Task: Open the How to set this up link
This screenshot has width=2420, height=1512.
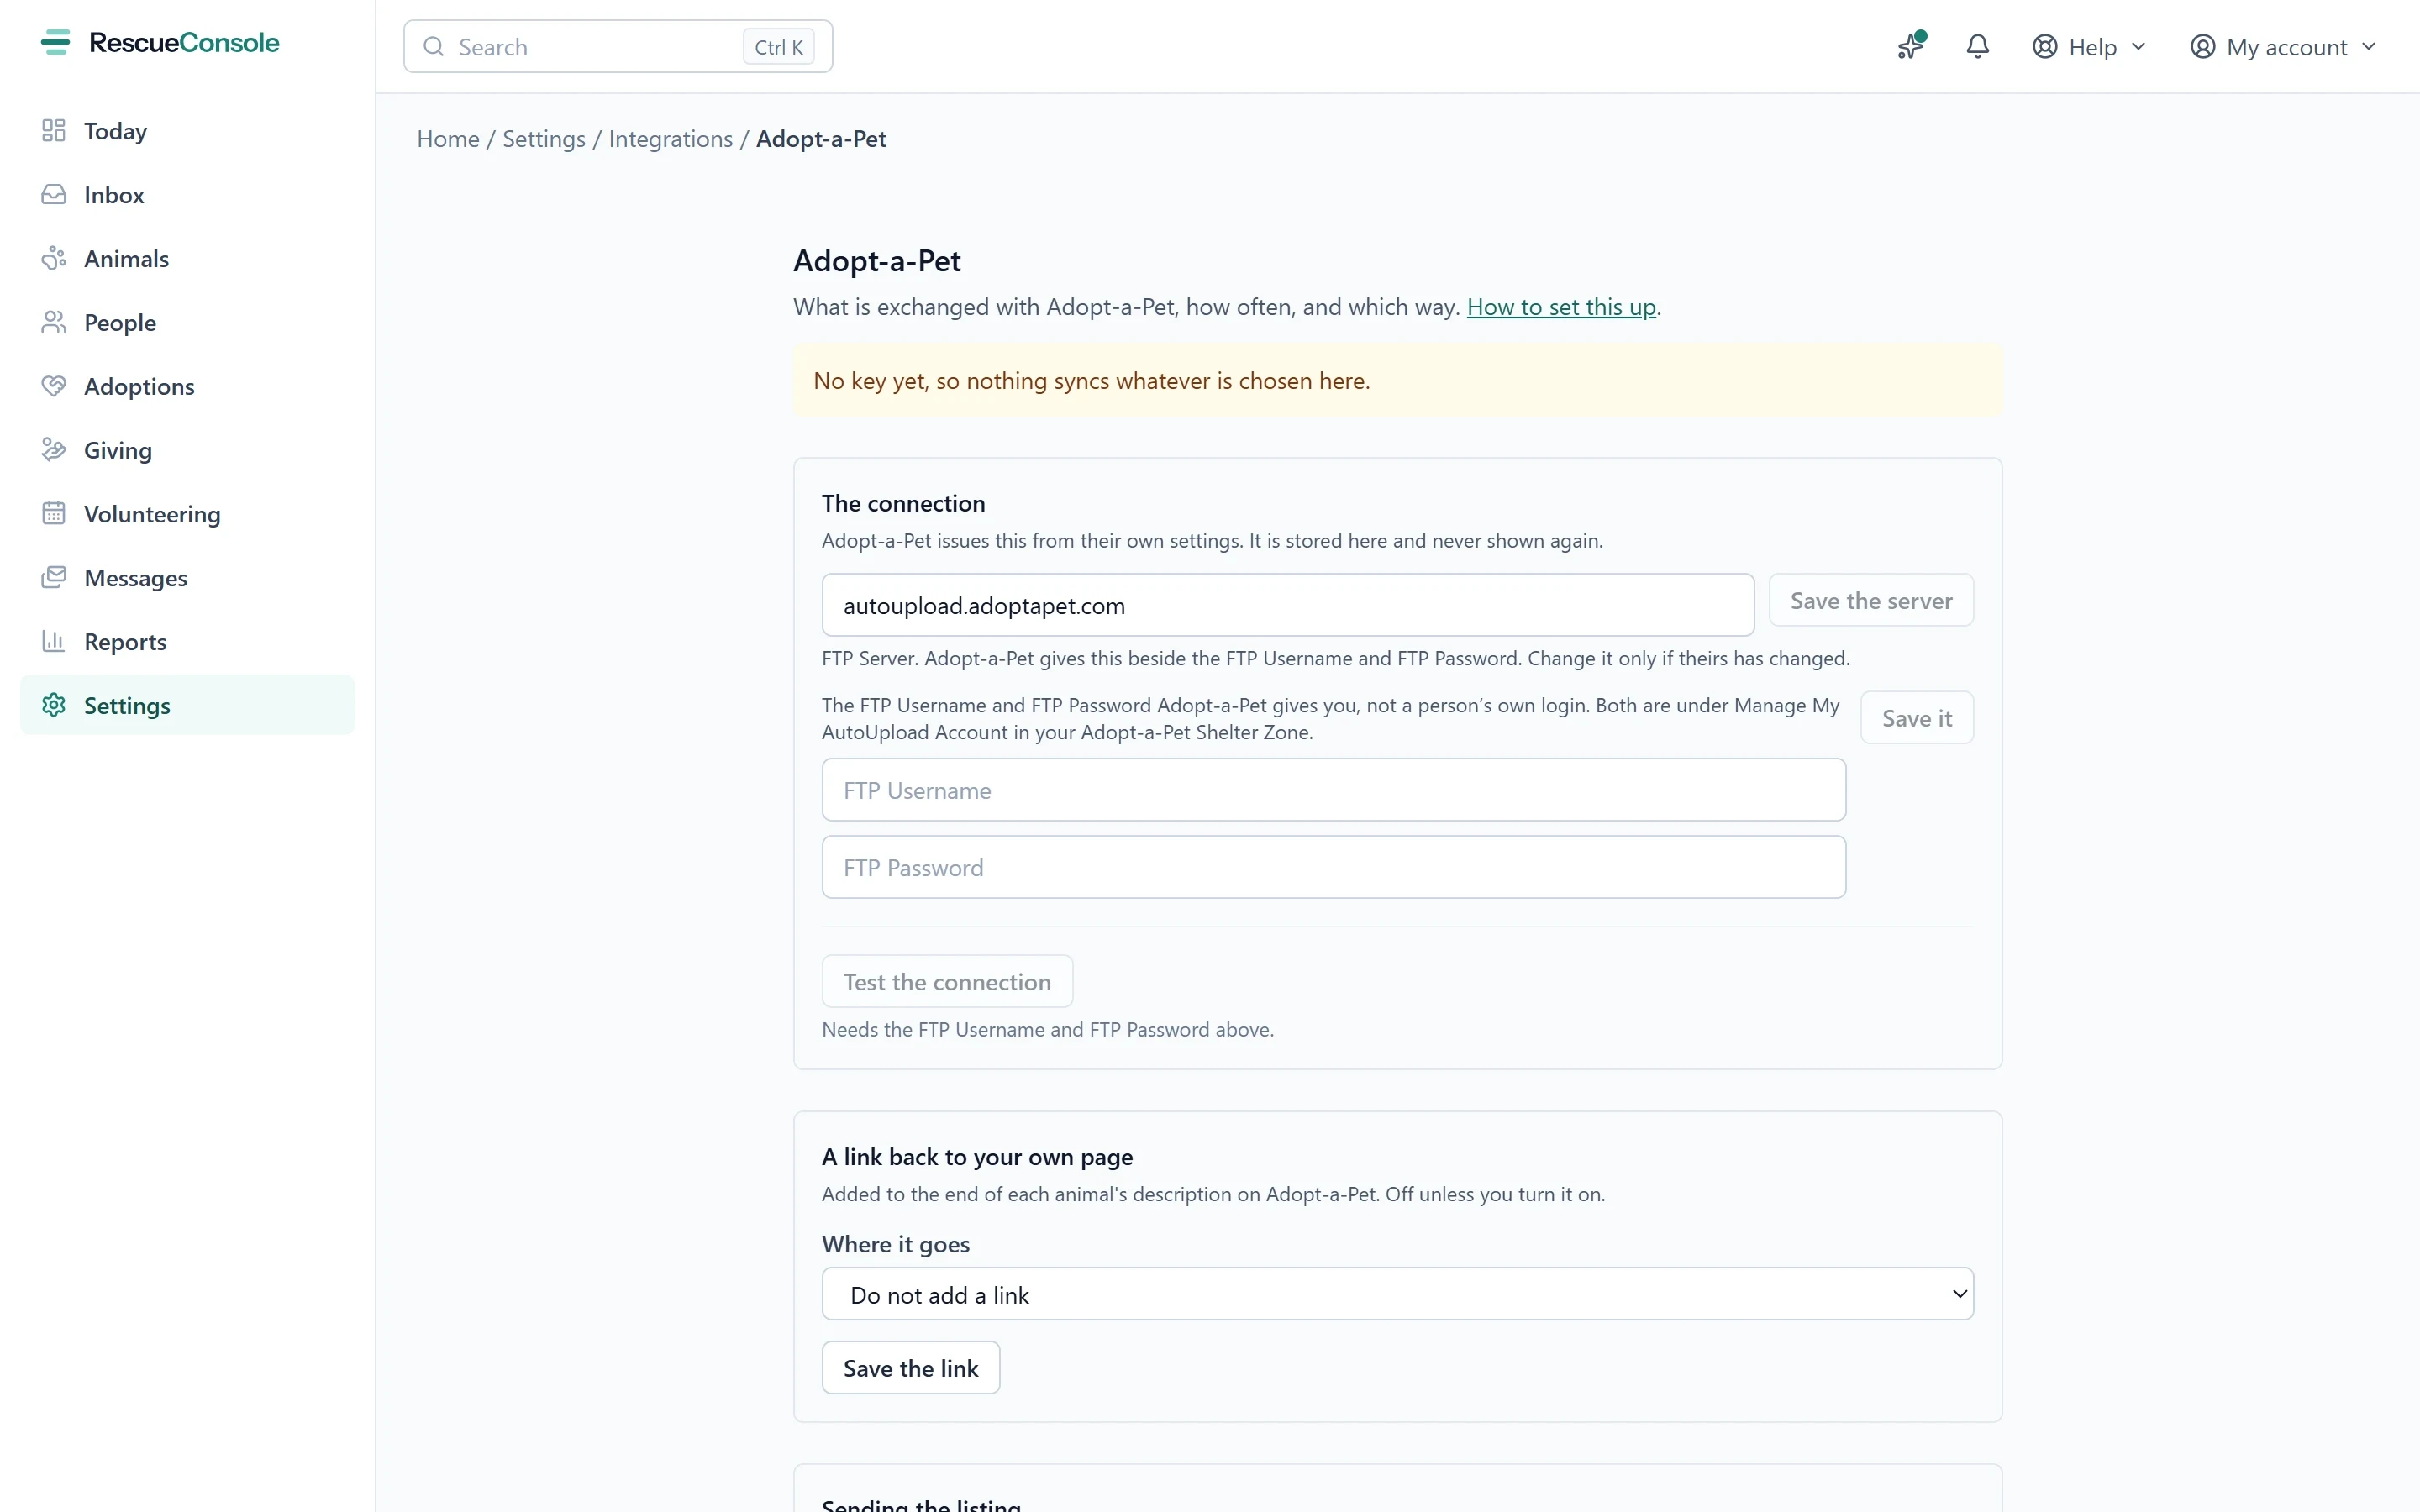Action: [1561, 307]
